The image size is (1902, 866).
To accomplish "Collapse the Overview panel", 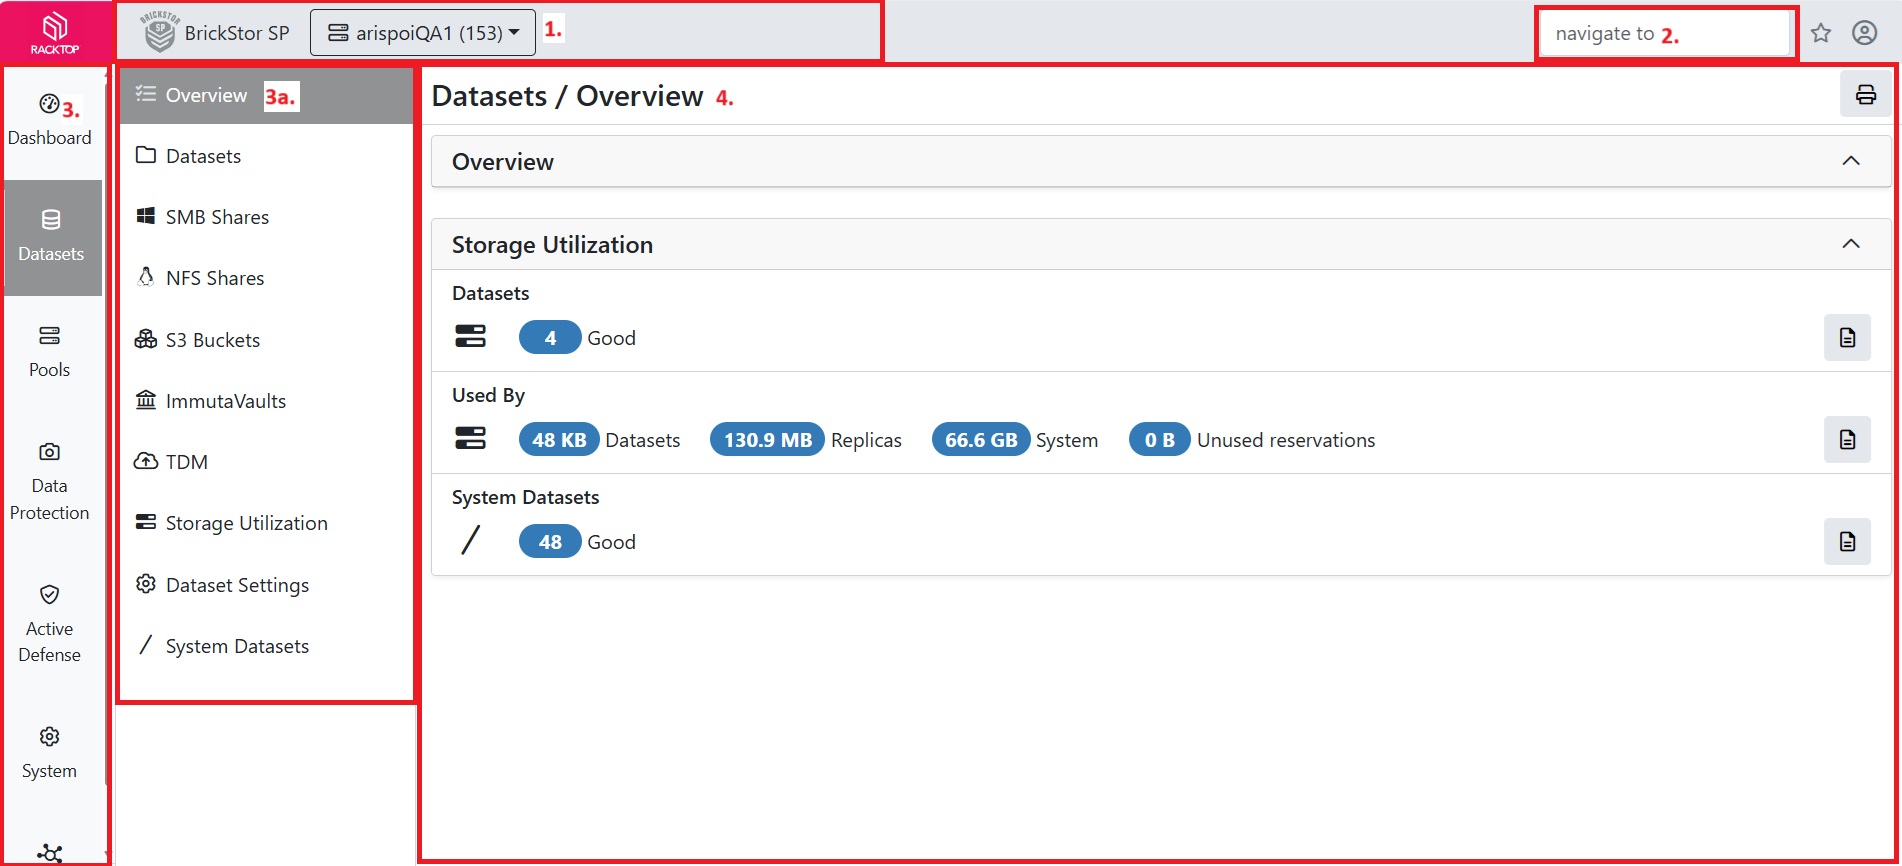I will tap(1850, 161).
